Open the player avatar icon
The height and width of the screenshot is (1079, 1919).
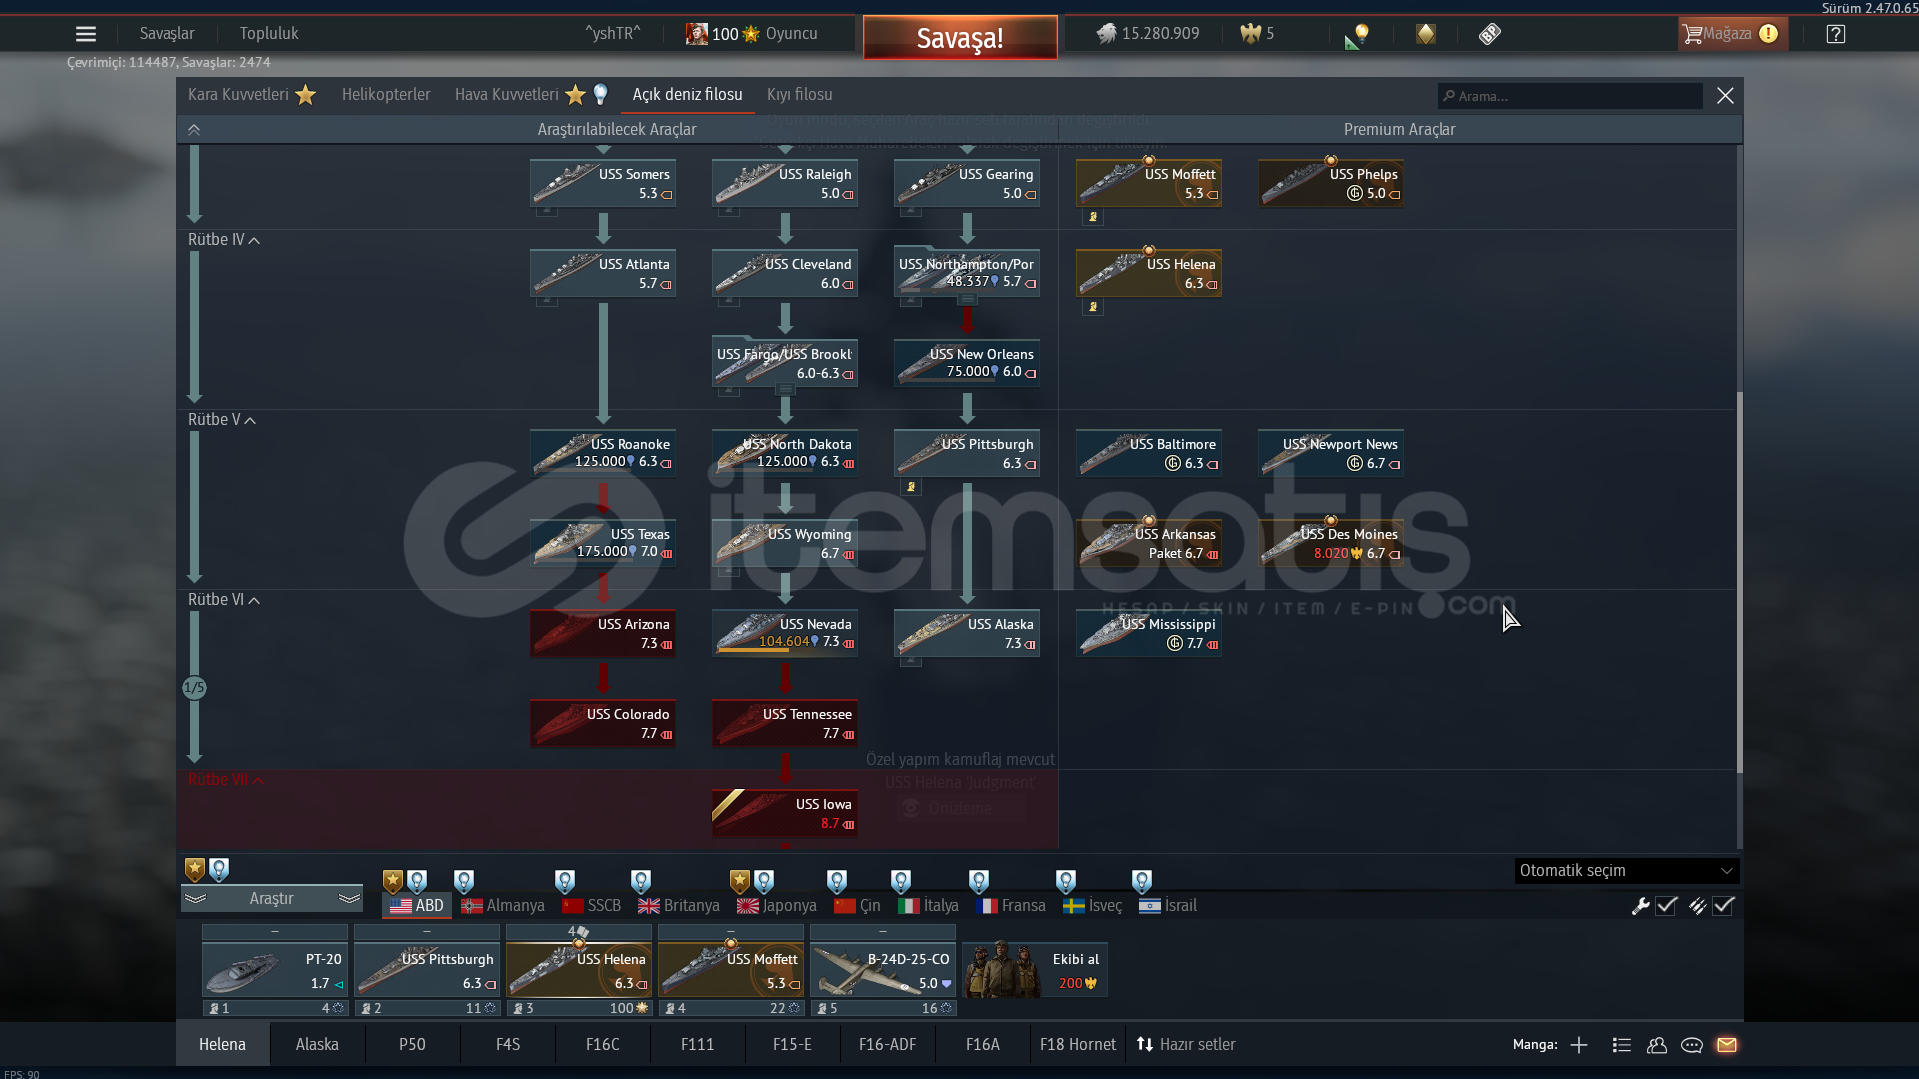coord(696,34)
